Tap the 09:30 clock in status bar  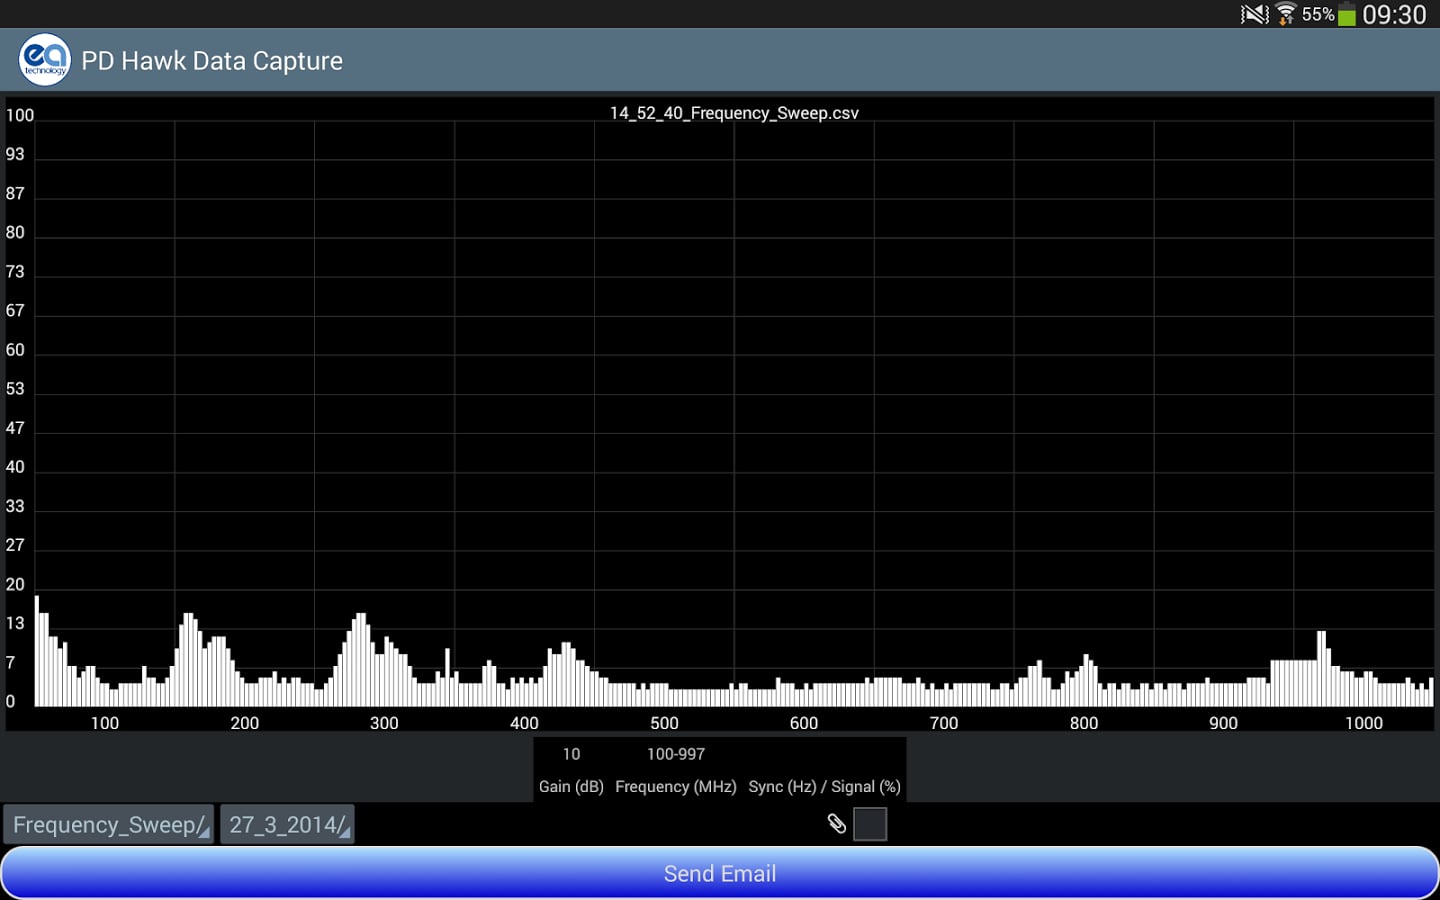point(1394,14)
